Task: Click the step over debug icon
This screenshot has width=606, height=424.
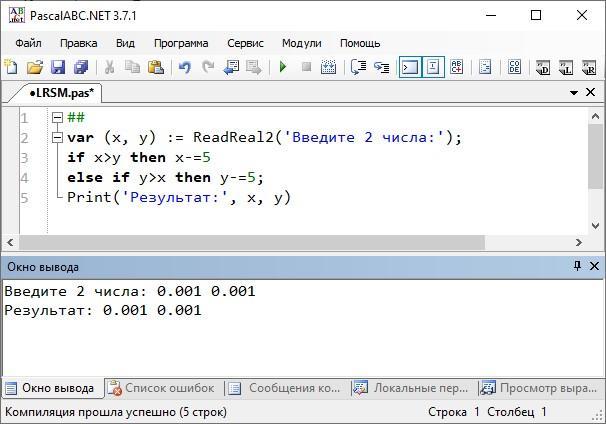Action: 359,67
